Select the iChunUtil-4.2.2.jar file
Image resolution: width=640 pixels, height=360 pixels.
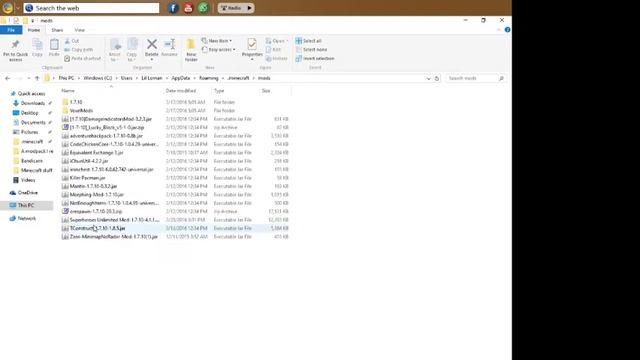(175, 161)
